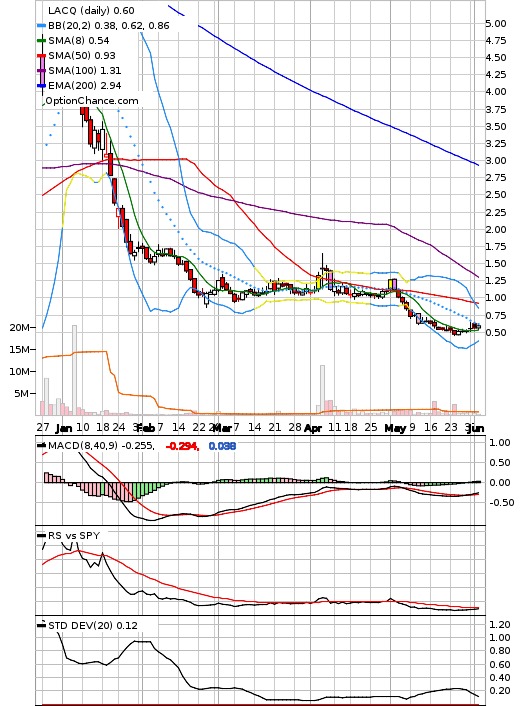Screen dimensions: 526x706
Task: Select the SMA(8) 0.54 legend label
Action: click(x=79, y=41)
